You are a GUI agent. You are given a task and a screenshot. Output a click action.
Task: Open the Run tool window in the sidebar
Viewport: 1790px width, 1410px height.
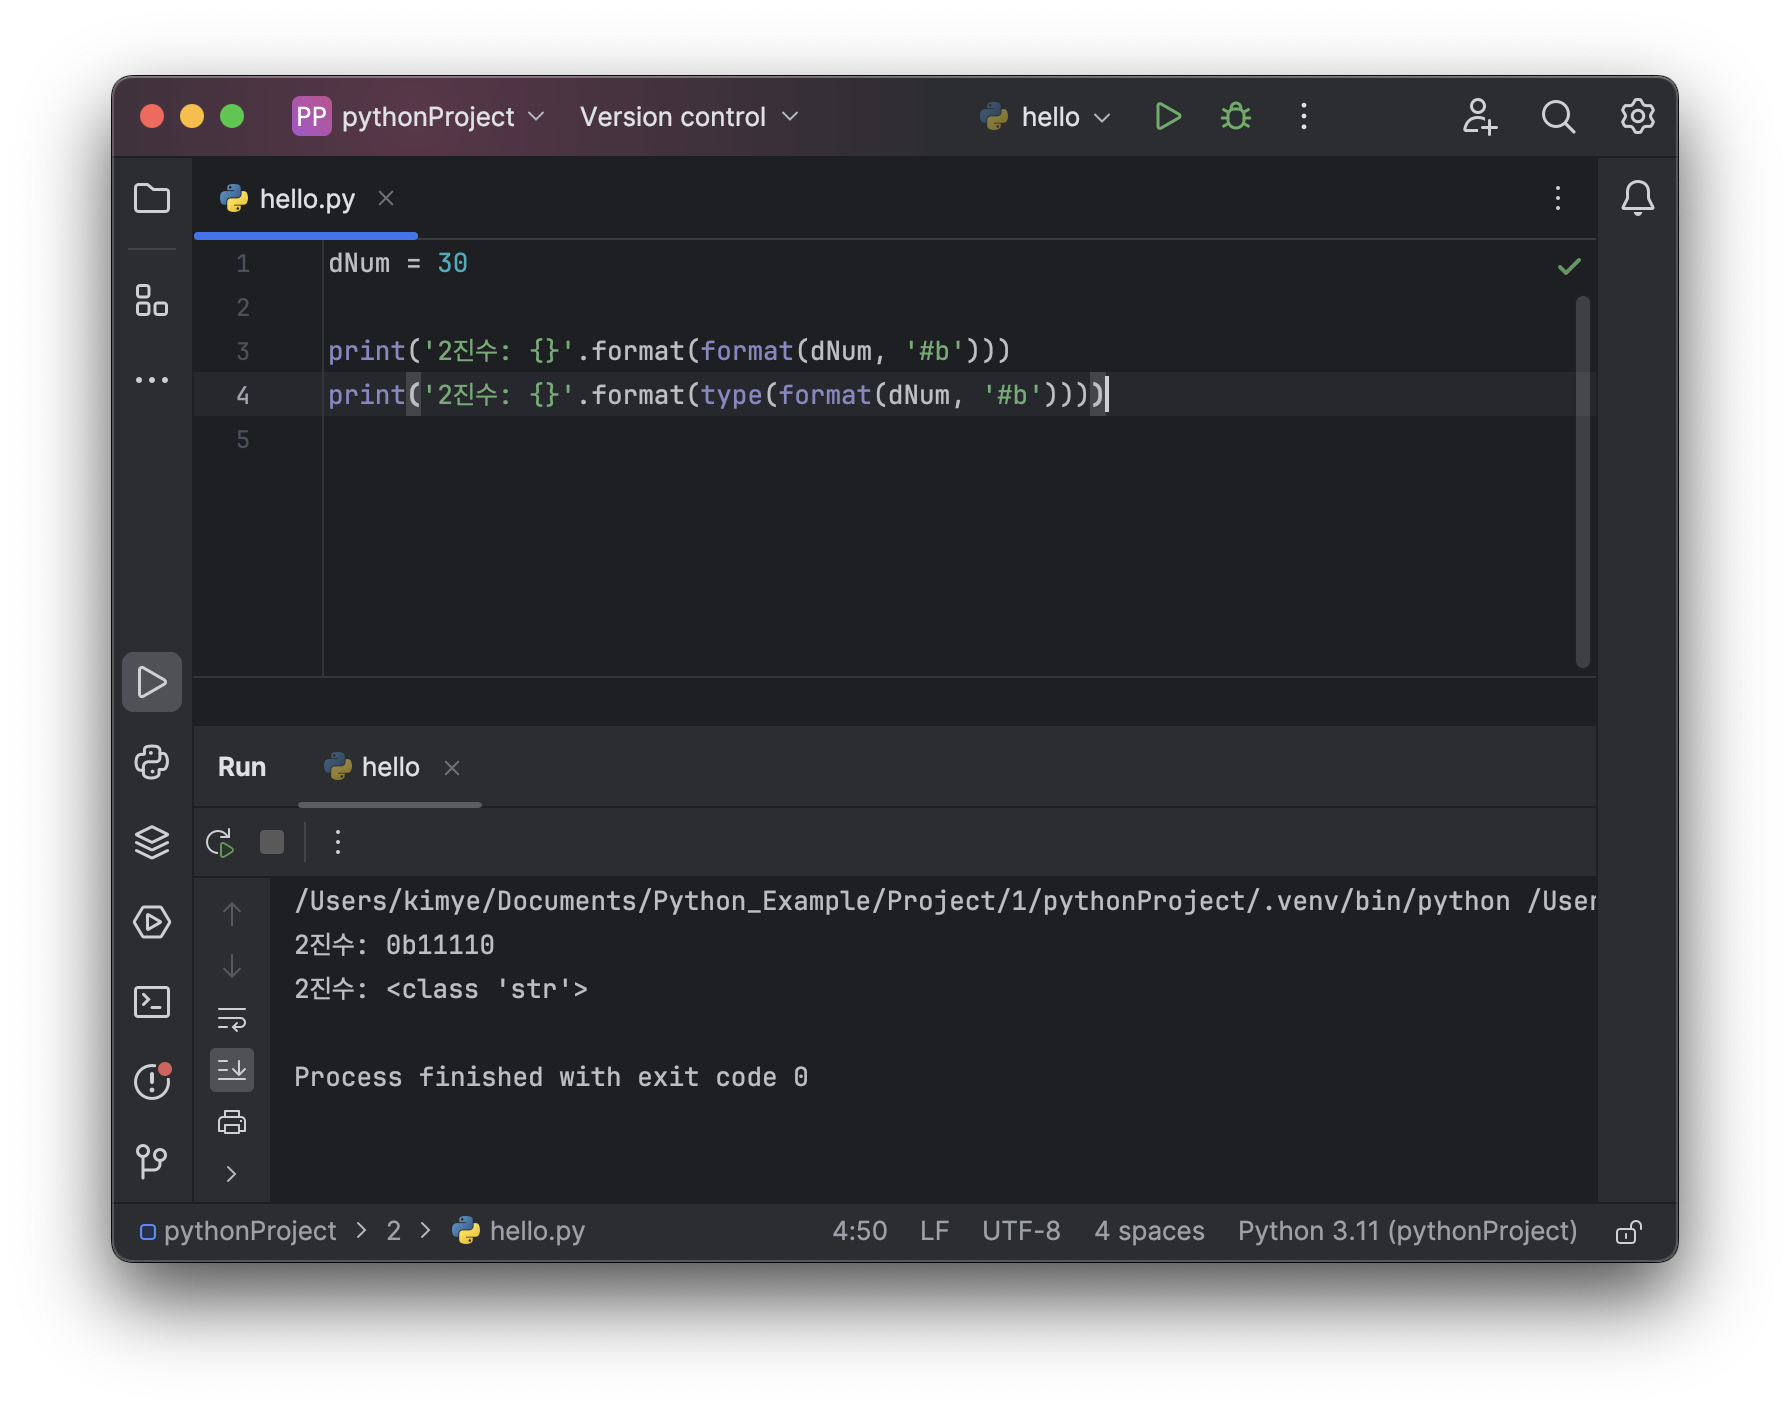(x=152, y=682)
